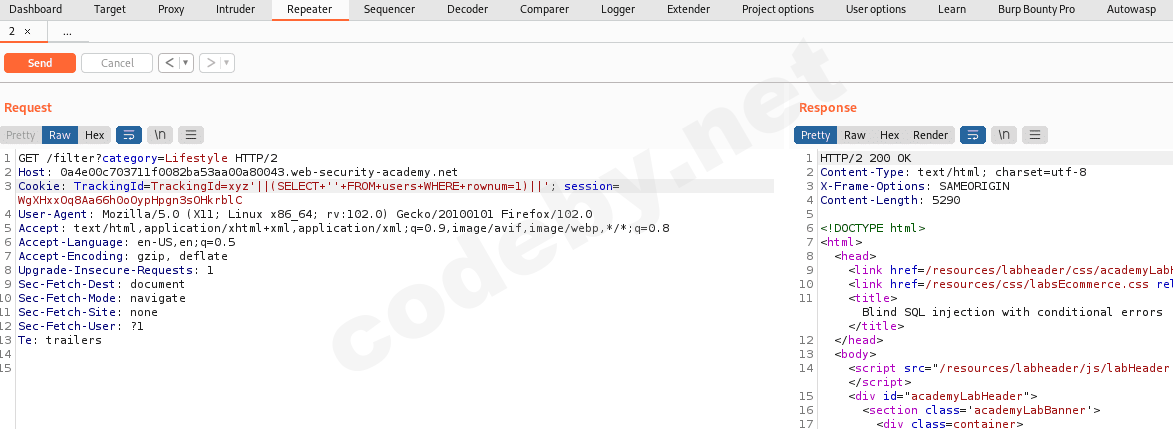
Task: Toggle show non-printable \n in Request panel
Action: point(160,135)
